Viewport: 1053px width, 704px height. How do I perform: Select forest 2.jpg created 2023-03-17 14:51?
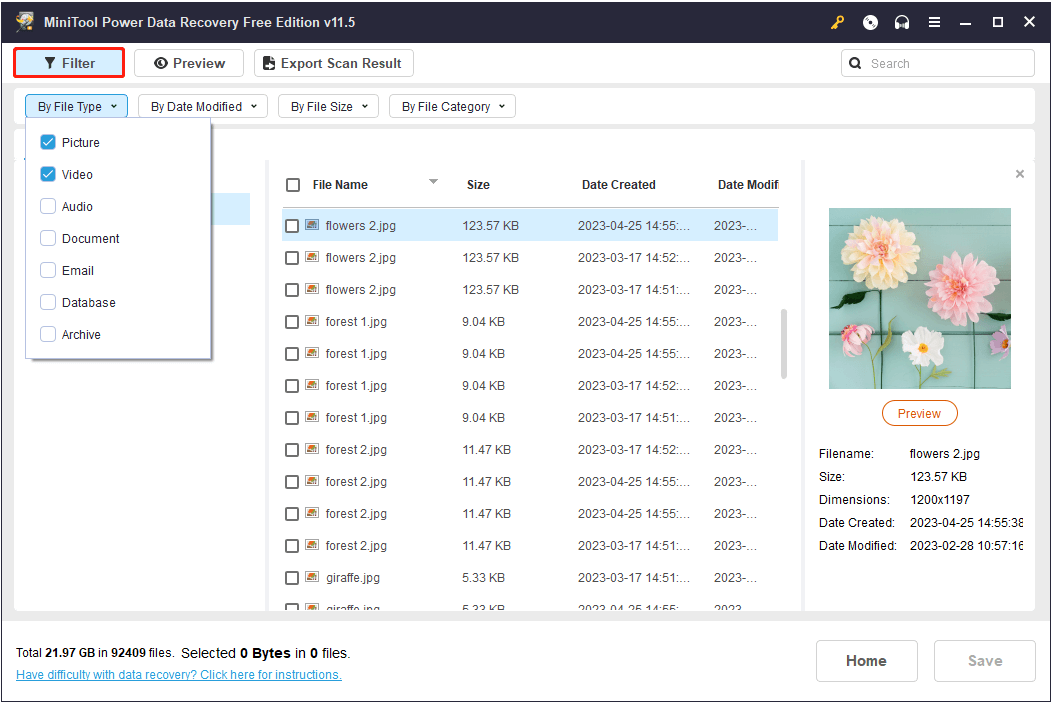point(530,545)
